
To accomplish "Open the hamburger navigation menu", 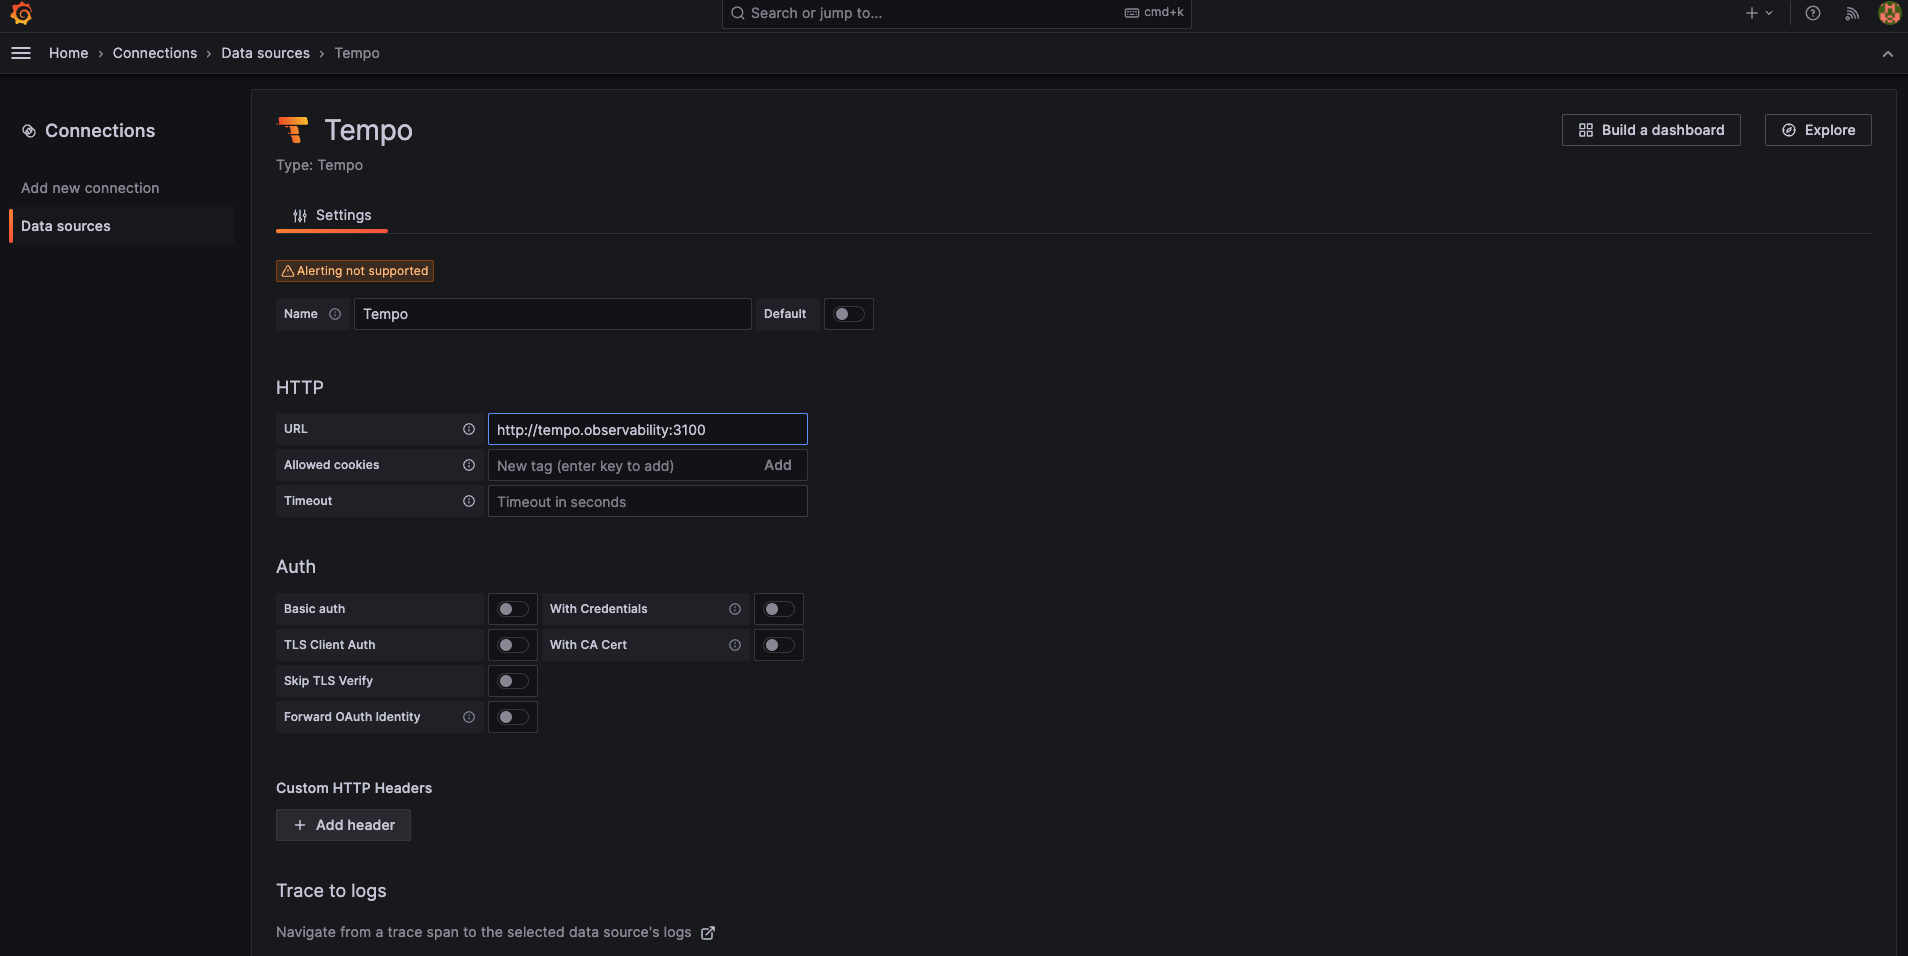I will 21,53.
